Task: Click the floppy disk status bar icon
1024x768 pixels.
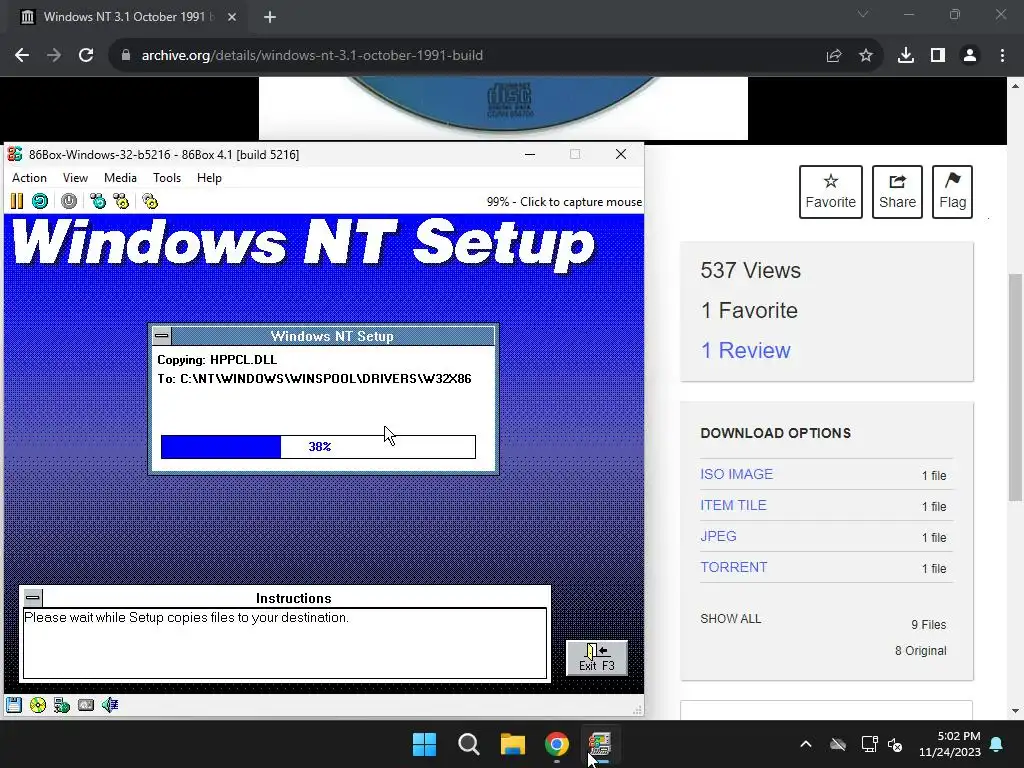Action: coord(14,705)
